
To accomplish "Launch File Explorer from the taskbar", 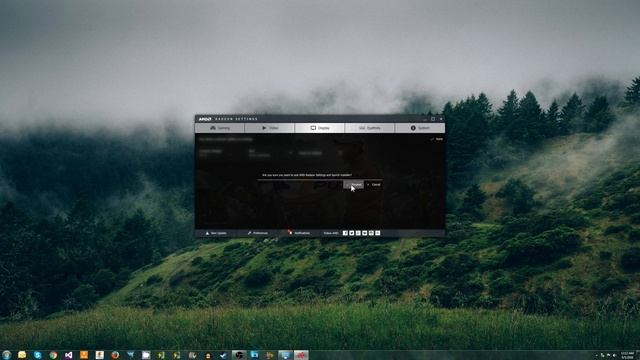I will coord(22,355).
